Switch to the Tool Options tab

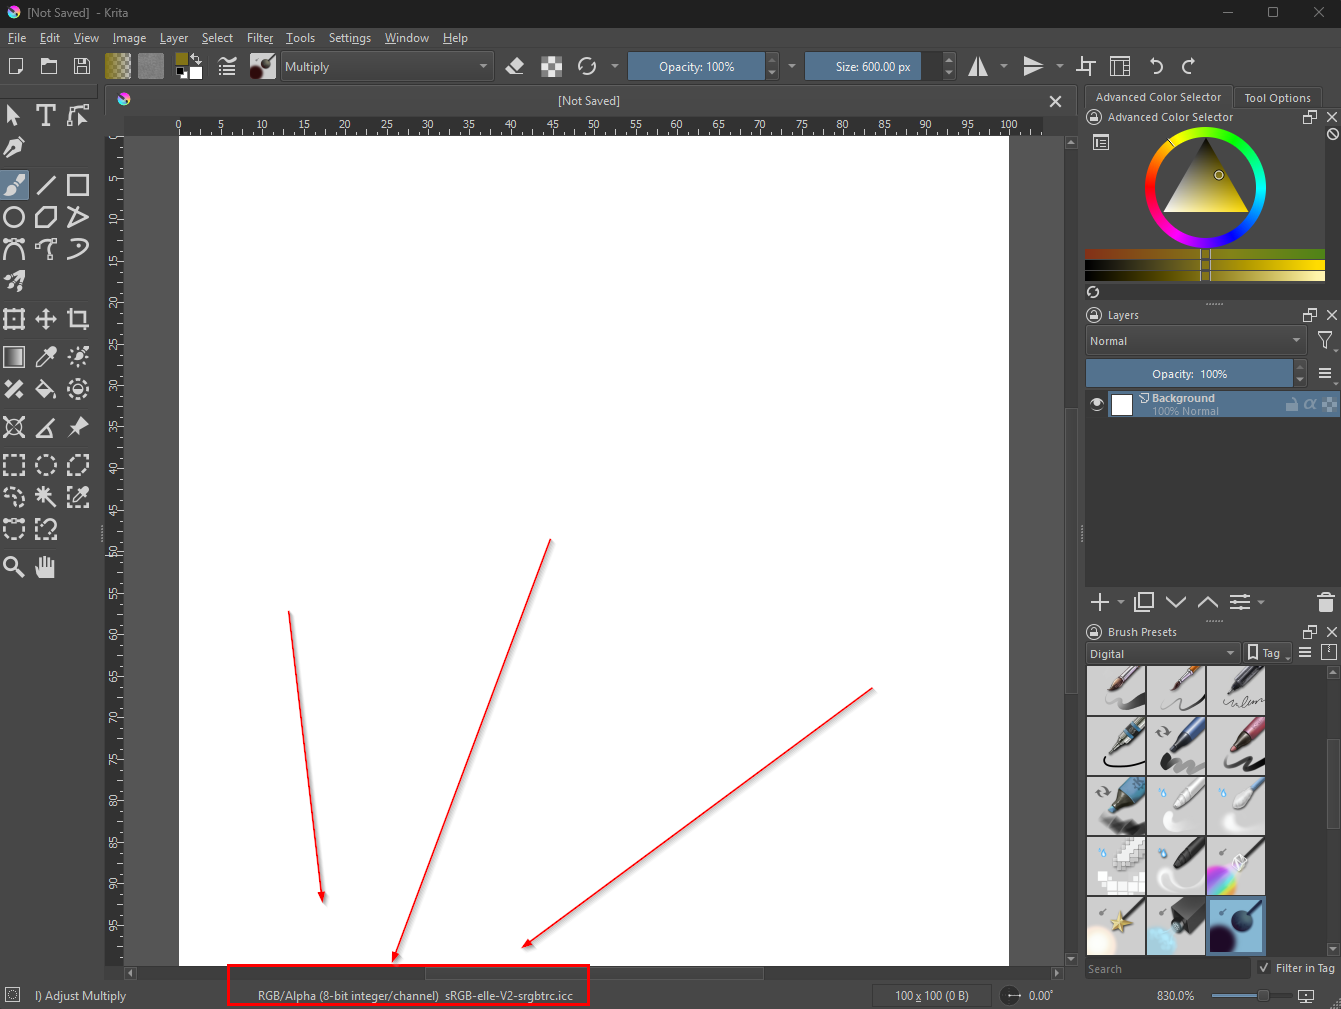(x=1277, y=98)
